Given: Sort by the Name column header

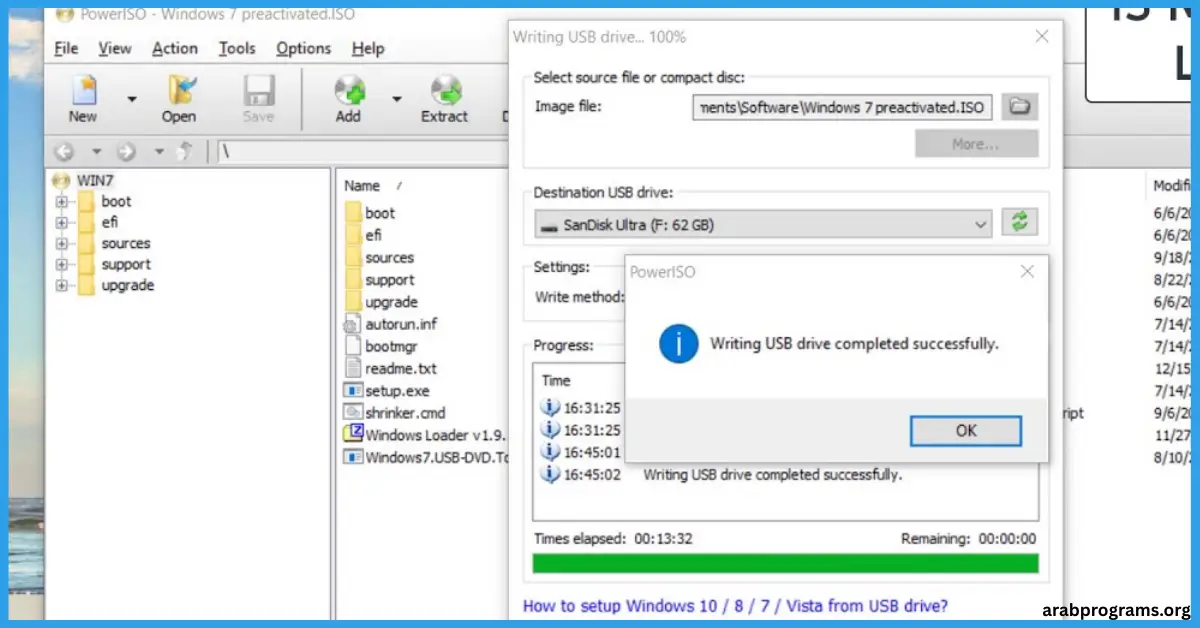Looking at the screenshot, I should click(362, 186).
